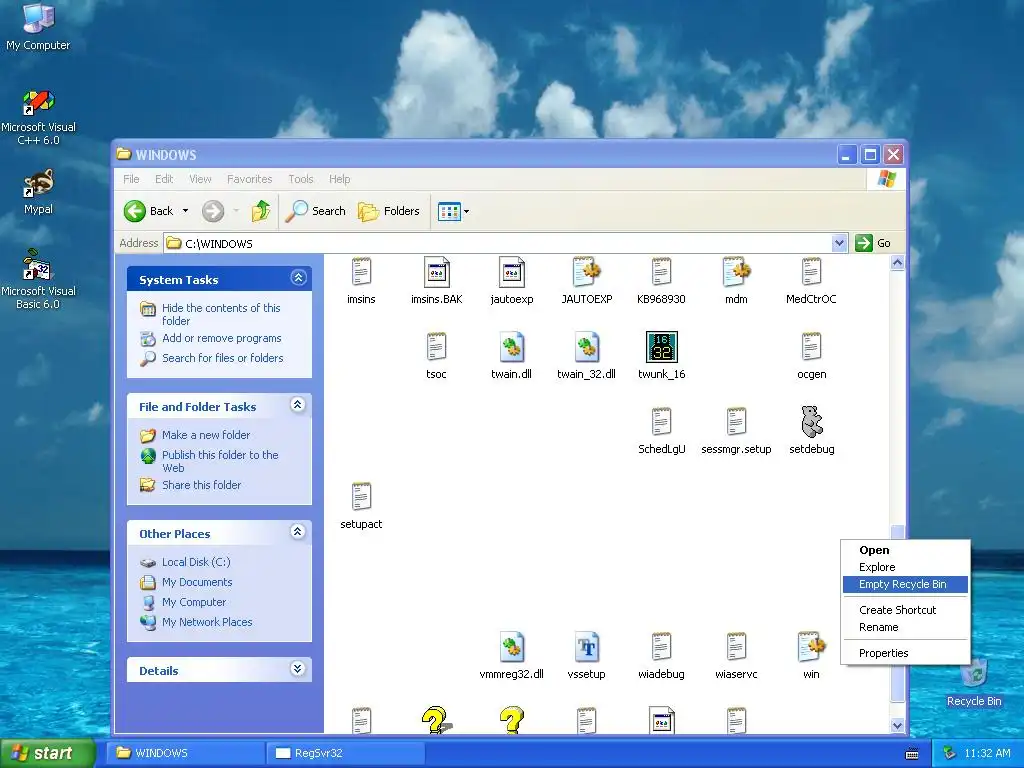Open the Back history dropdown arrow
1024x768 pixels.
point(185,211)
